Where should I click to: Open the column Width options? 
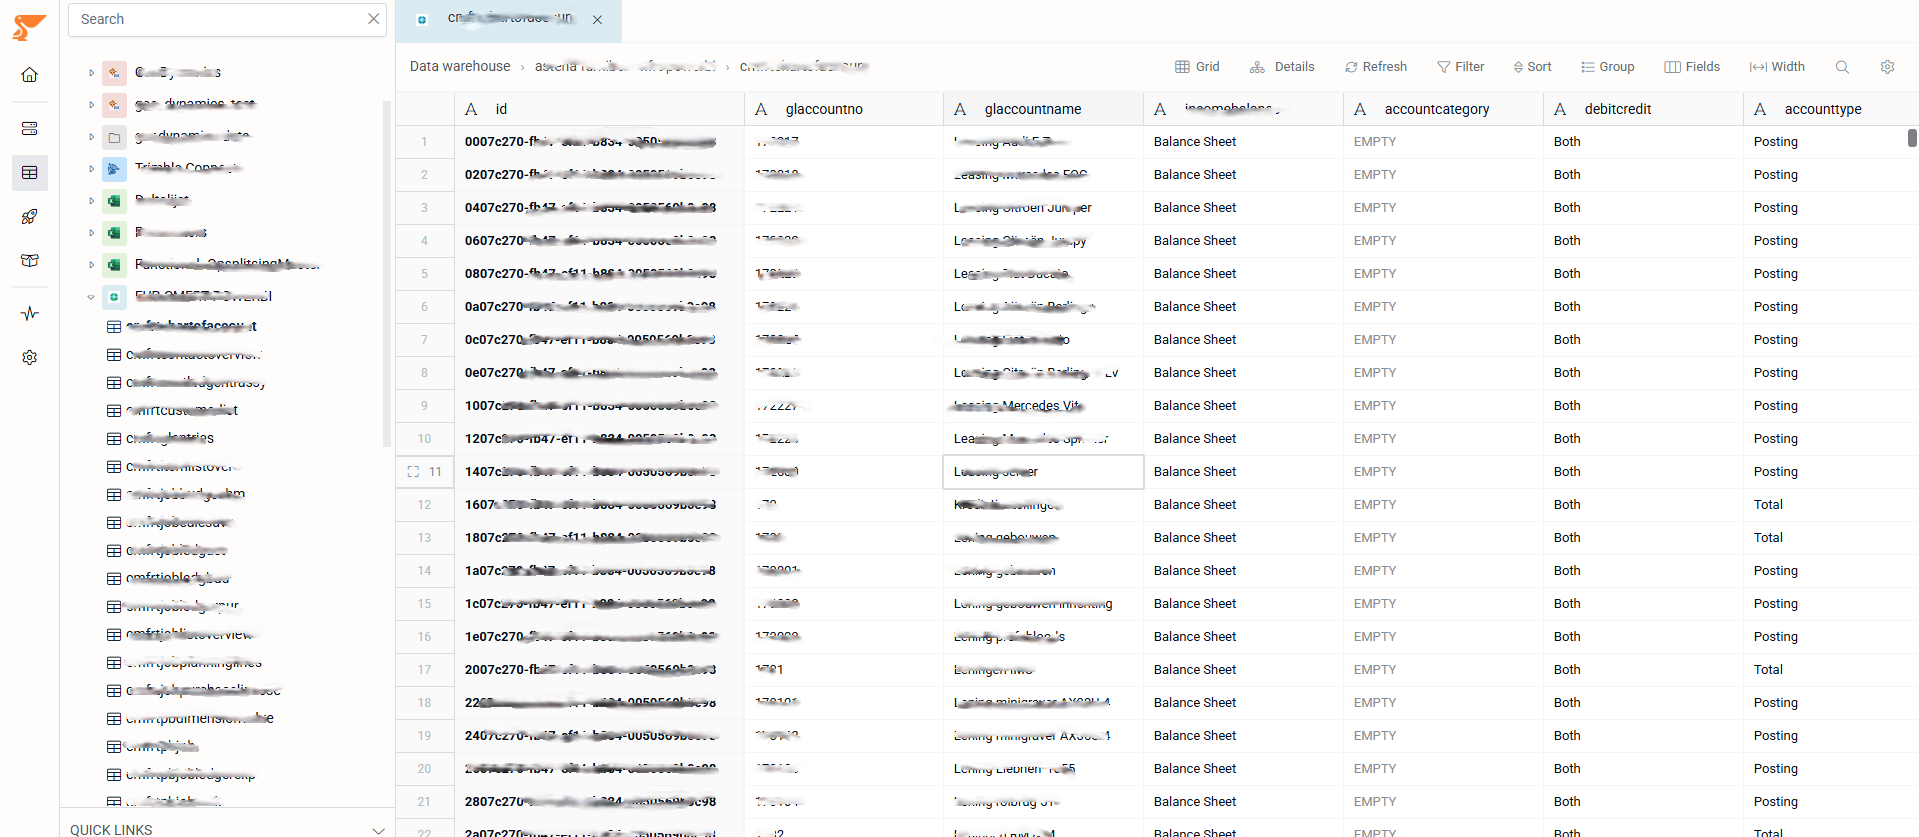(1777, 67)
